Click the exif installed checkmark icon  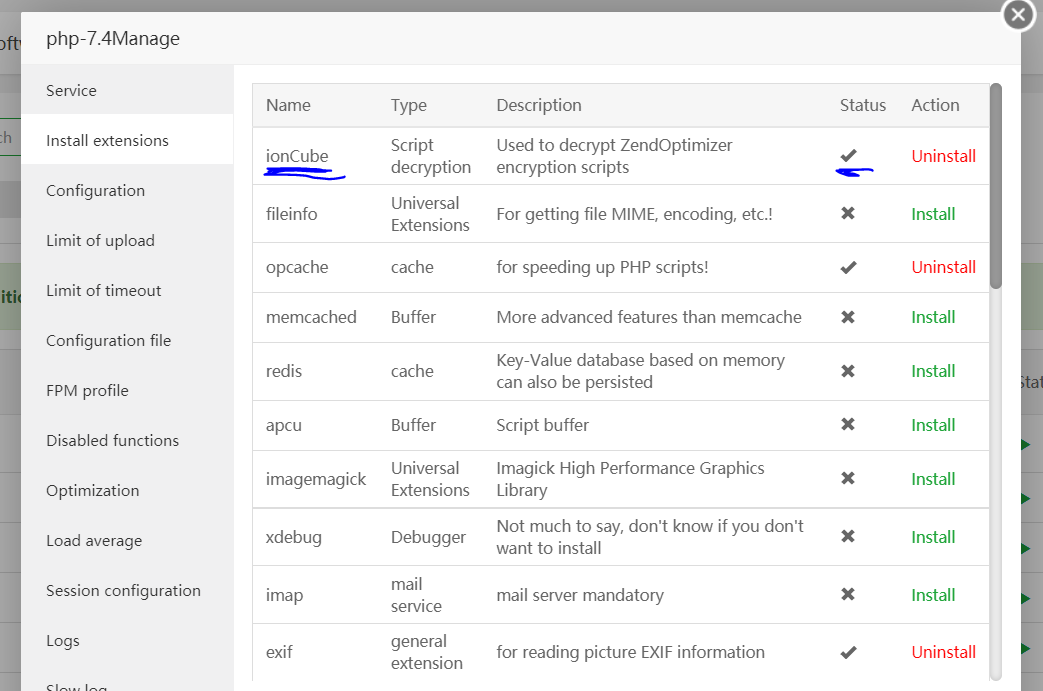848,652
